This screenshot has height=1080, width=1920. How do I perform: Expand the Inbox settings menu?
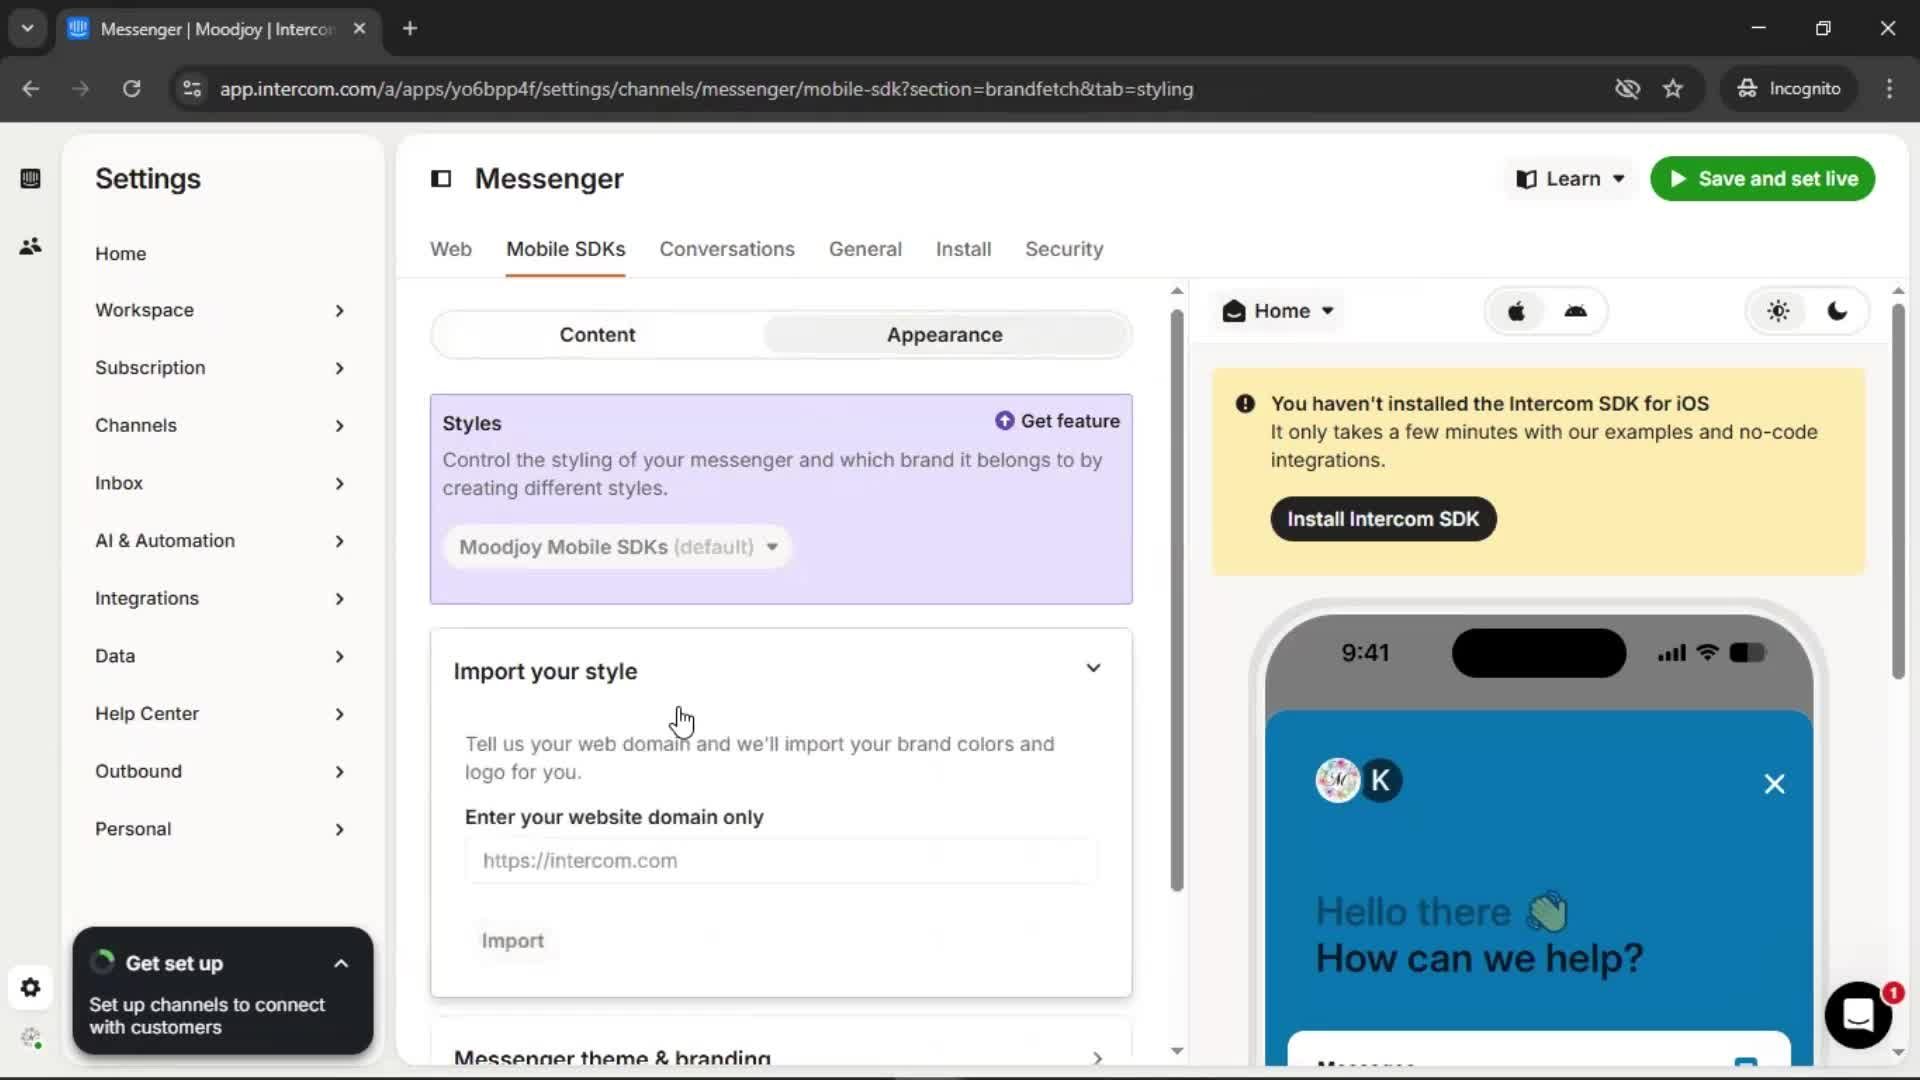click(x=220, y=483)
